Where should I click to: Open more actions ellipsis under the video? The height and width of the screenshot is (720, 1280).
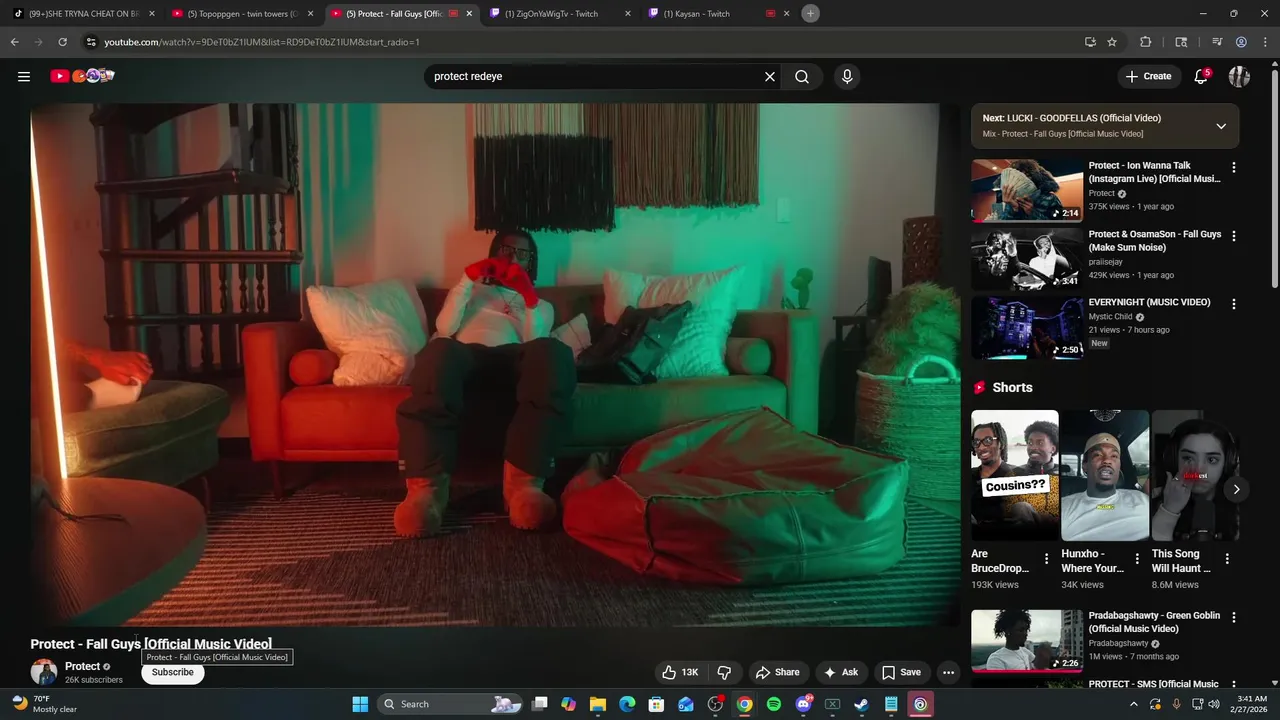pyautogui.click(x=948, y=672)
